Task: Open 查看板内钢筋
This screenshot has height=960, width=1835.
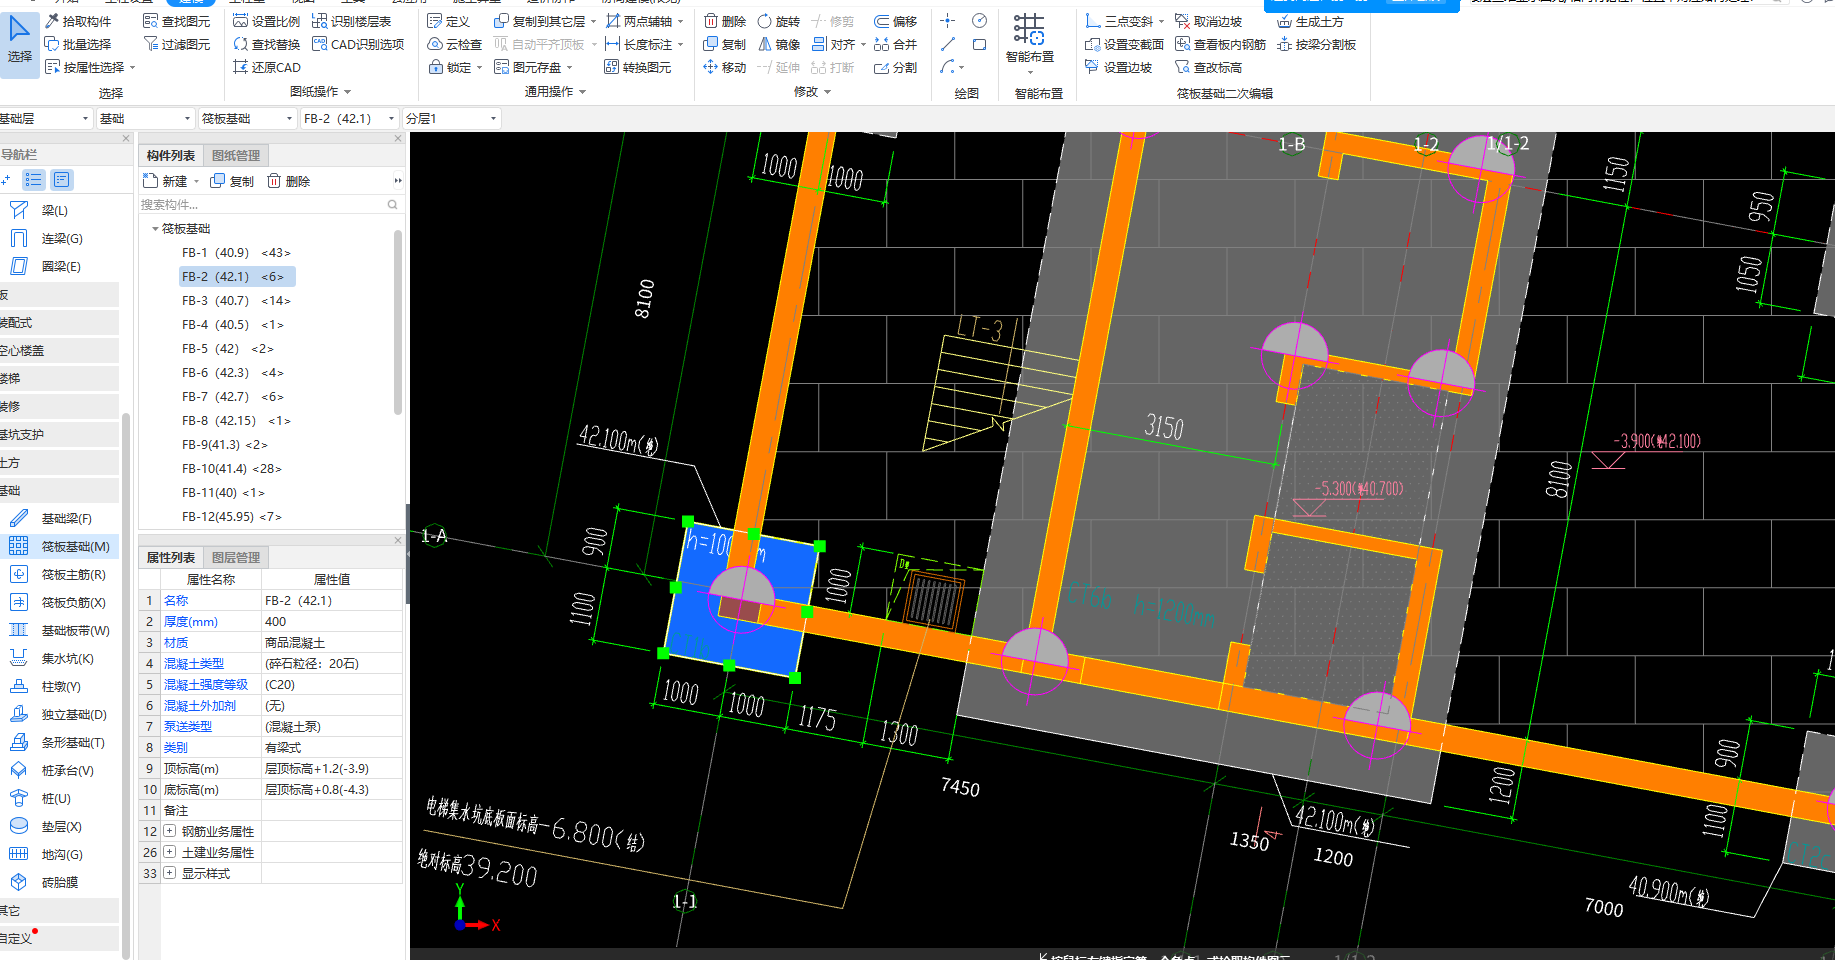Action: click(1220, 44)
